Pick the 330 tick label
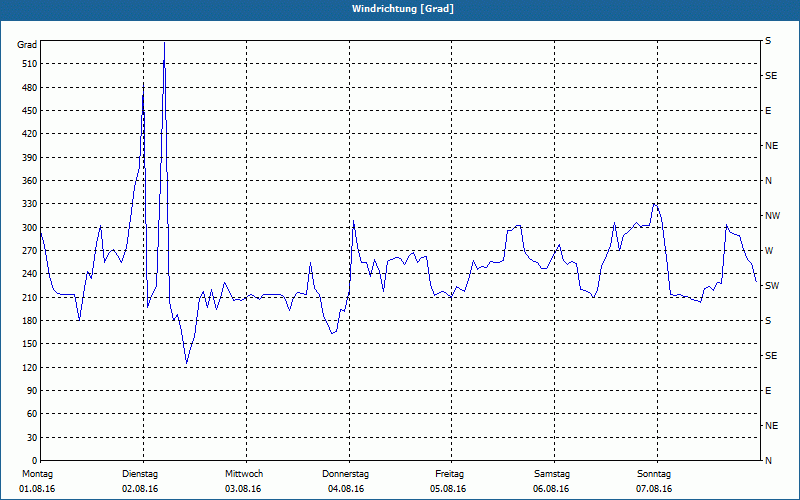This screenshot has width=800, height=500. point(30,204)
